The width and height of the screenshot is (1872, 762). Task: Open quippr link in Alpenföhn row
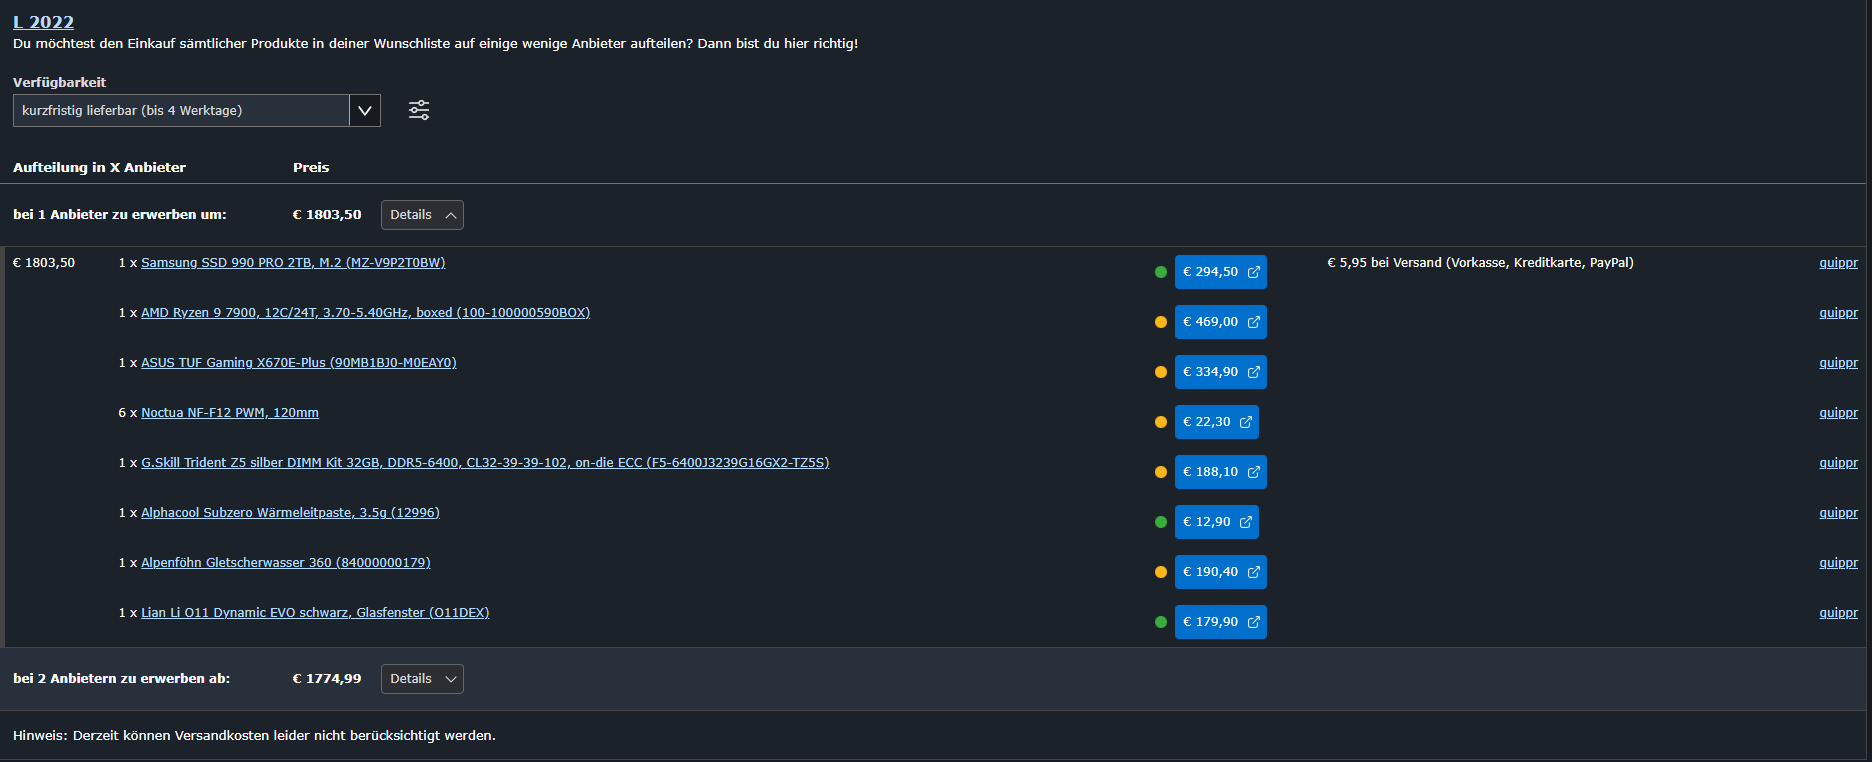click(1838, 563)
